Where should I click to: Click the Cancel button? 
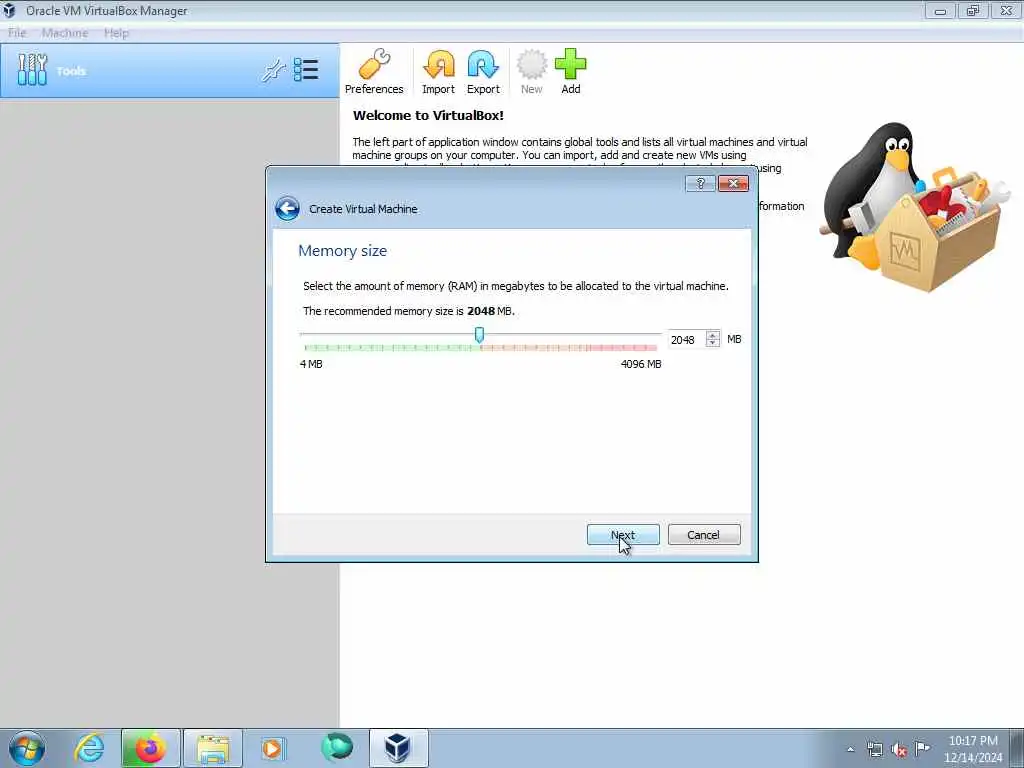[x=704, y=535]
